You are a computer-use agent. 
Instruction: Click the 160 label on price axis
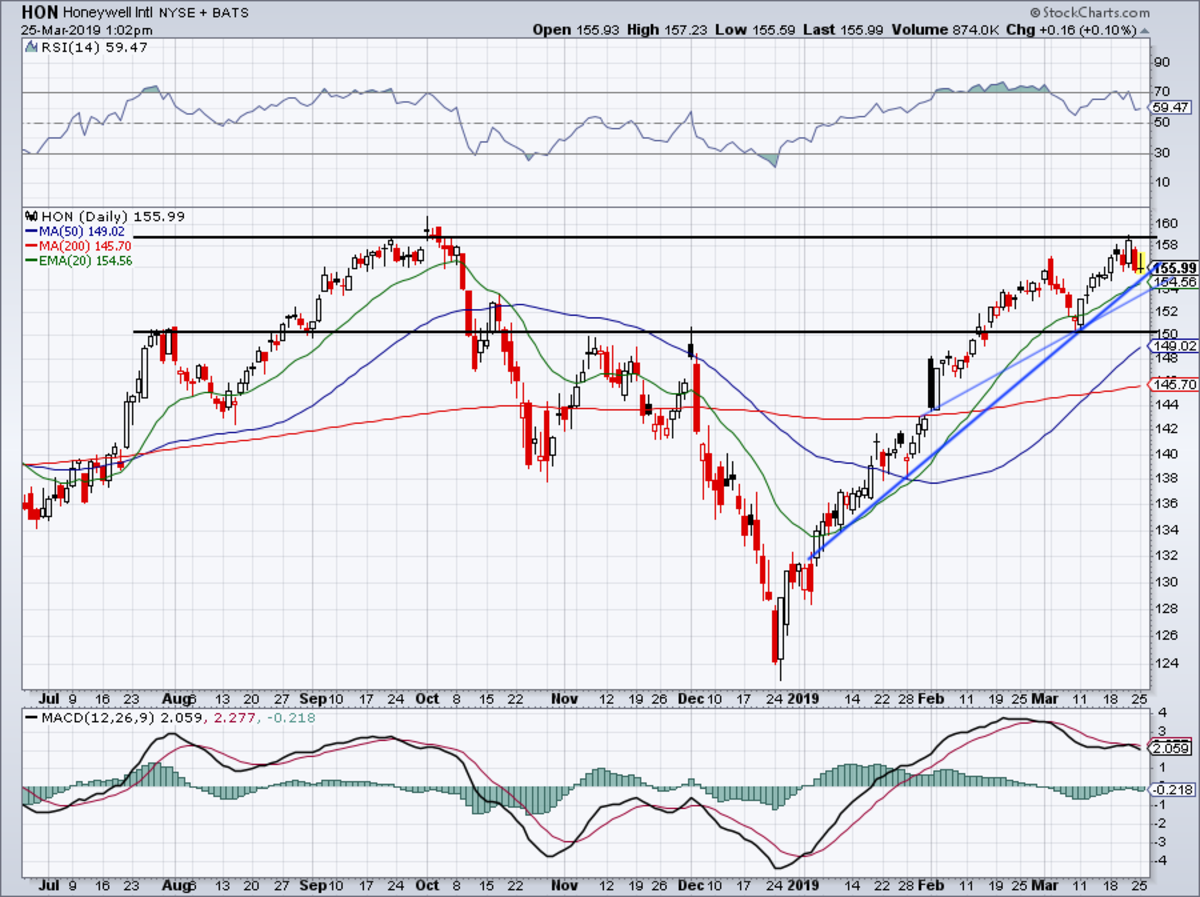(x=1165, y=223)
